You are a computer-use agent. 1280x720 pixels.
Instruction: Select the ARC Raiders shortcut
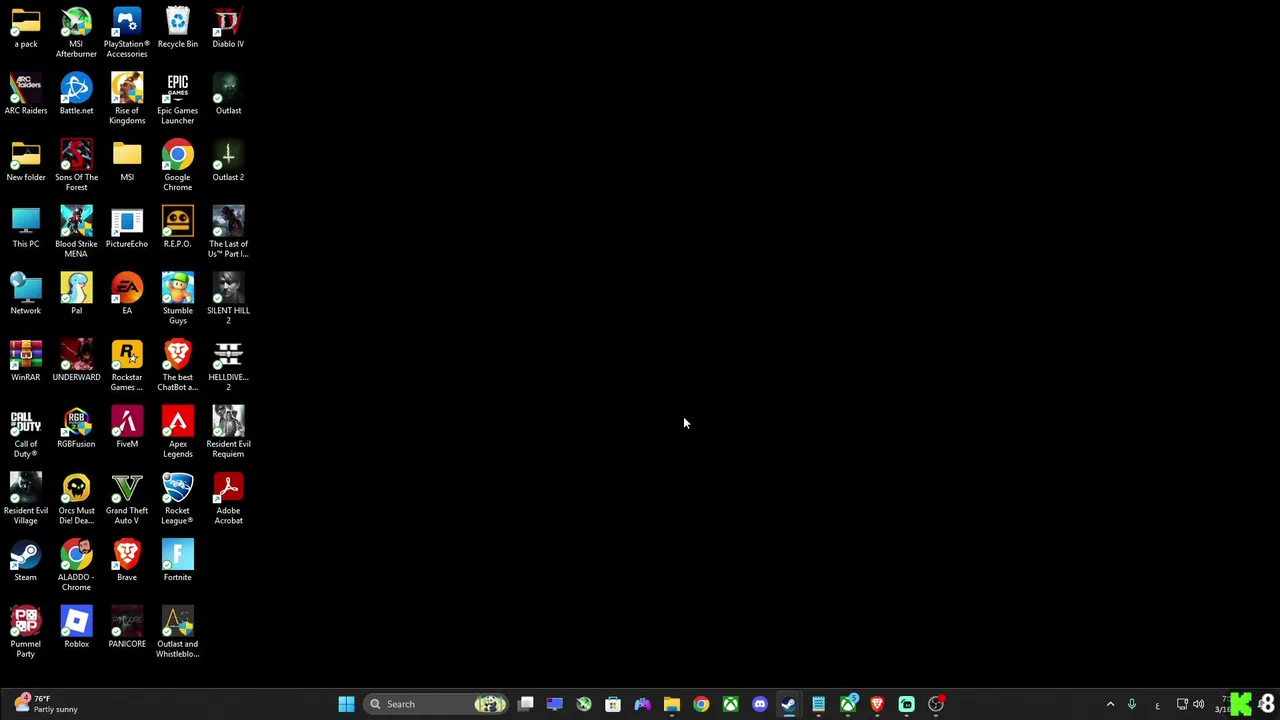(x=26, y=95)
